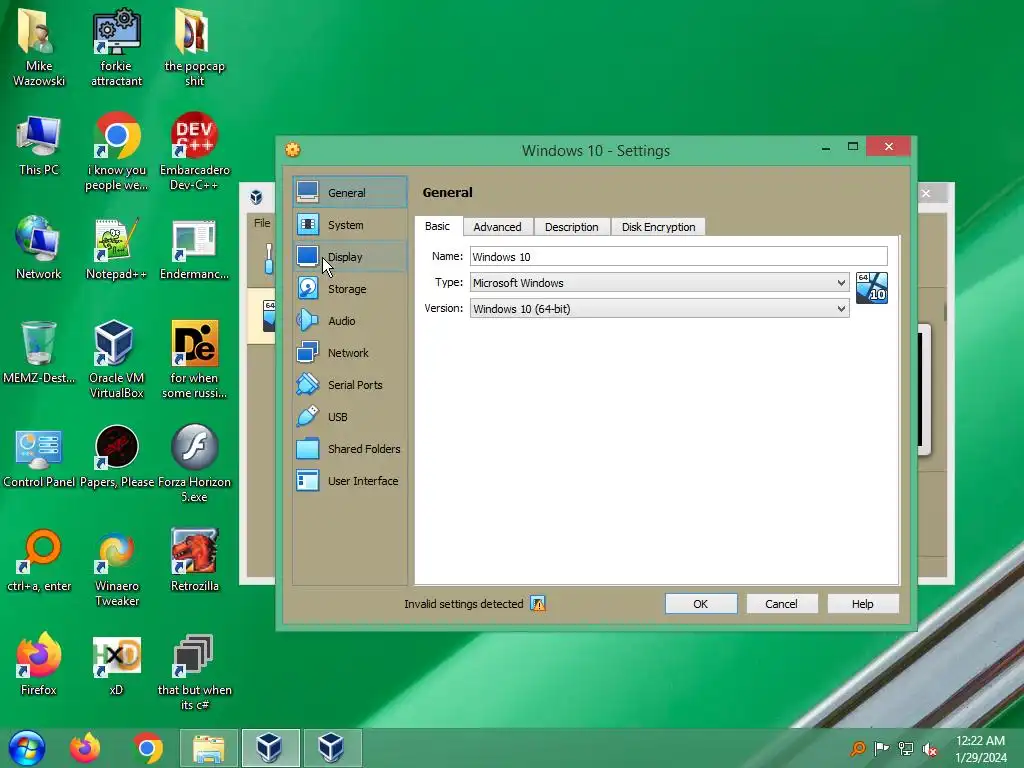Select the ctrl+a, enter desktop shortcut
The height and width of the screenshot is (768, 1024).
(39, 560)
